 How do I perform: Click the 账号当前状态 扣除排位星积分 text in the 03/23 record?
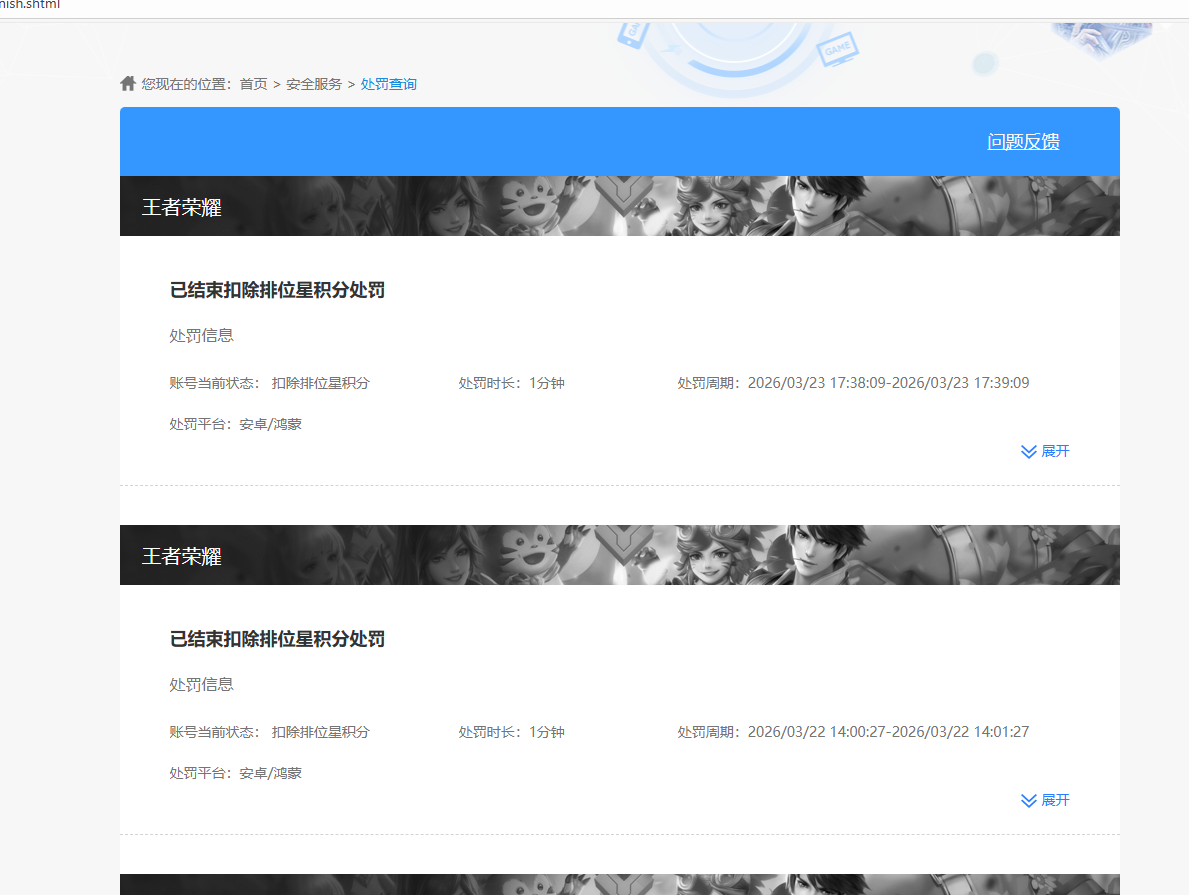(269, 383)
